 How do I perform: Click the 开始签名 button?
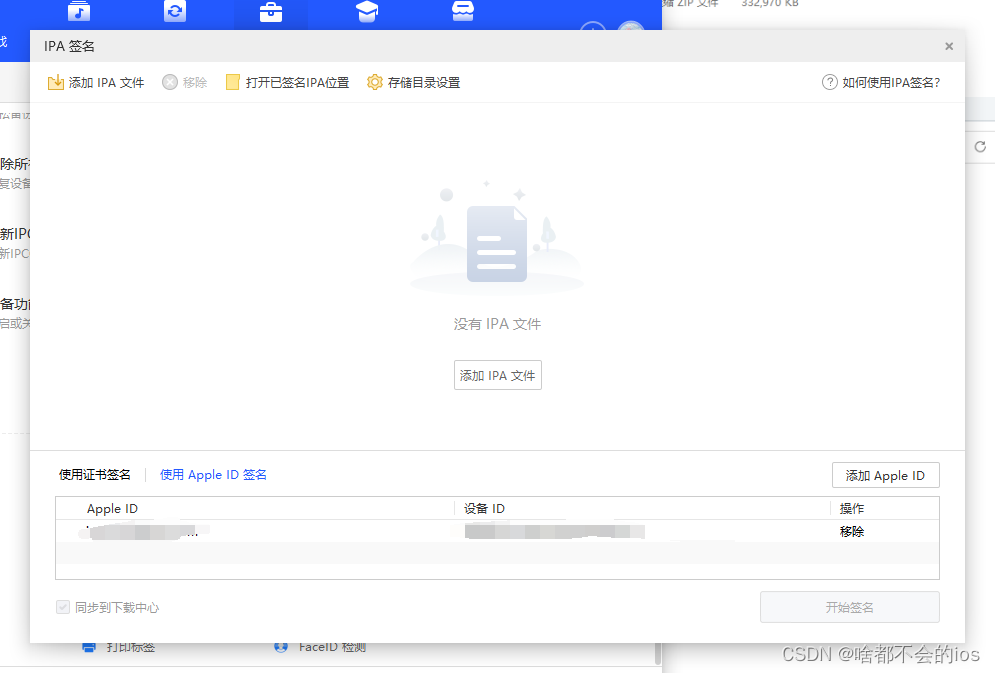pyautogui.click(x=850, y=607)
